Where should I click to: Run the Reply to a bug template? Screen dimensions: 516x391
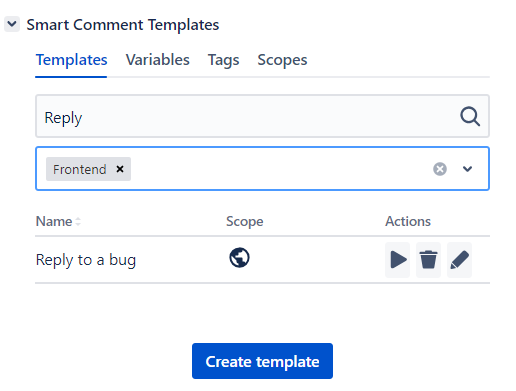[398, 260]
